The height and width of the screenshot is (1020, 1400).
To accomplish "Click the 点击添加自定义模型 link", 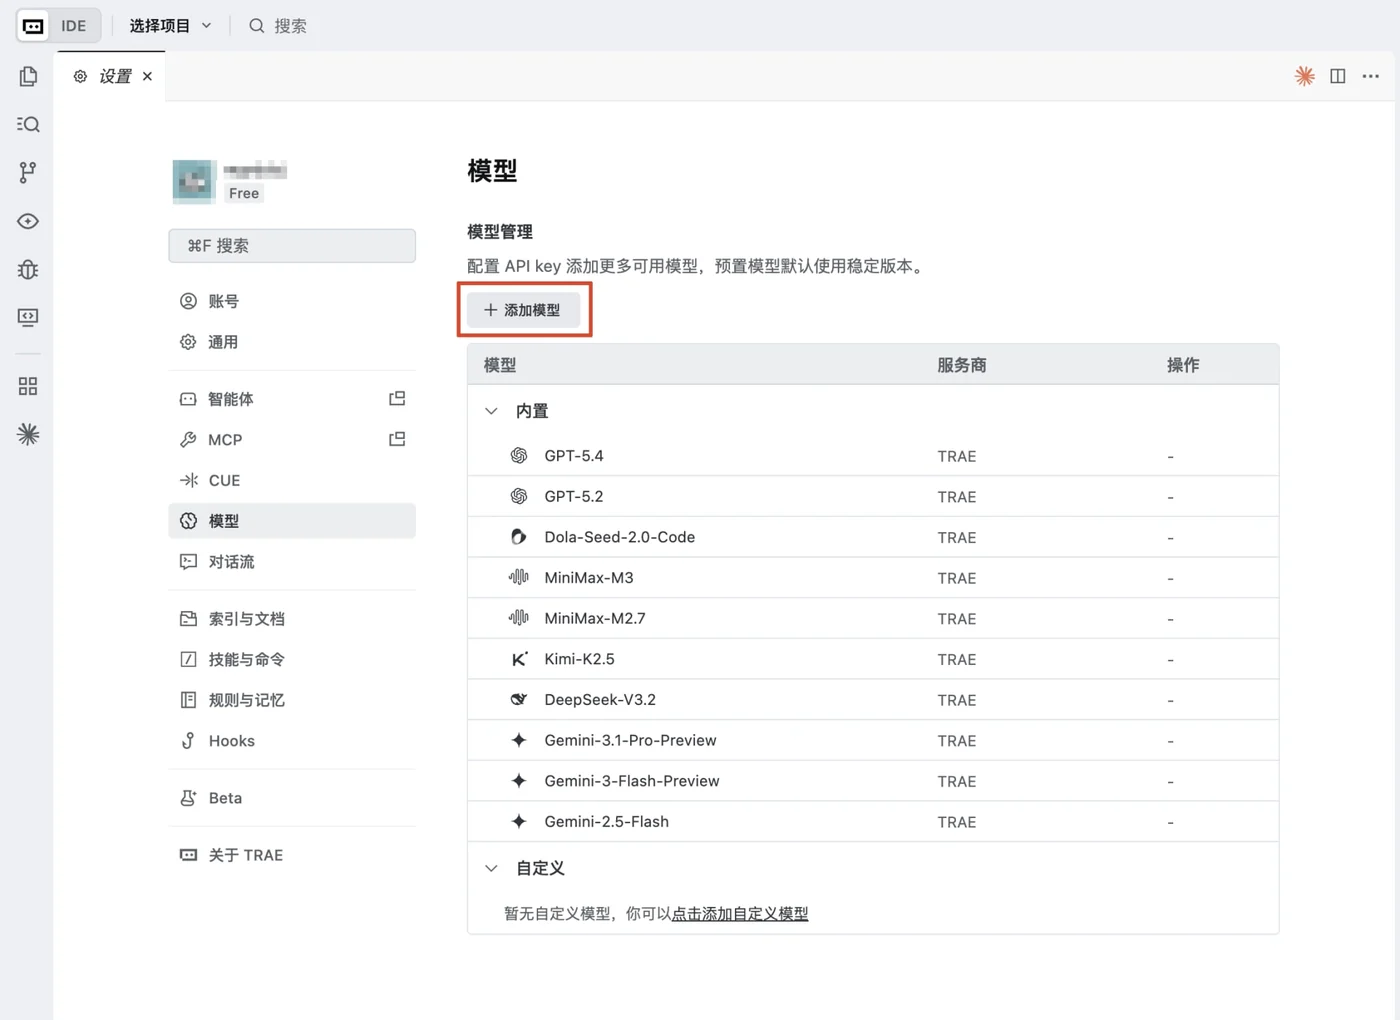I will (x=740, y=913).
